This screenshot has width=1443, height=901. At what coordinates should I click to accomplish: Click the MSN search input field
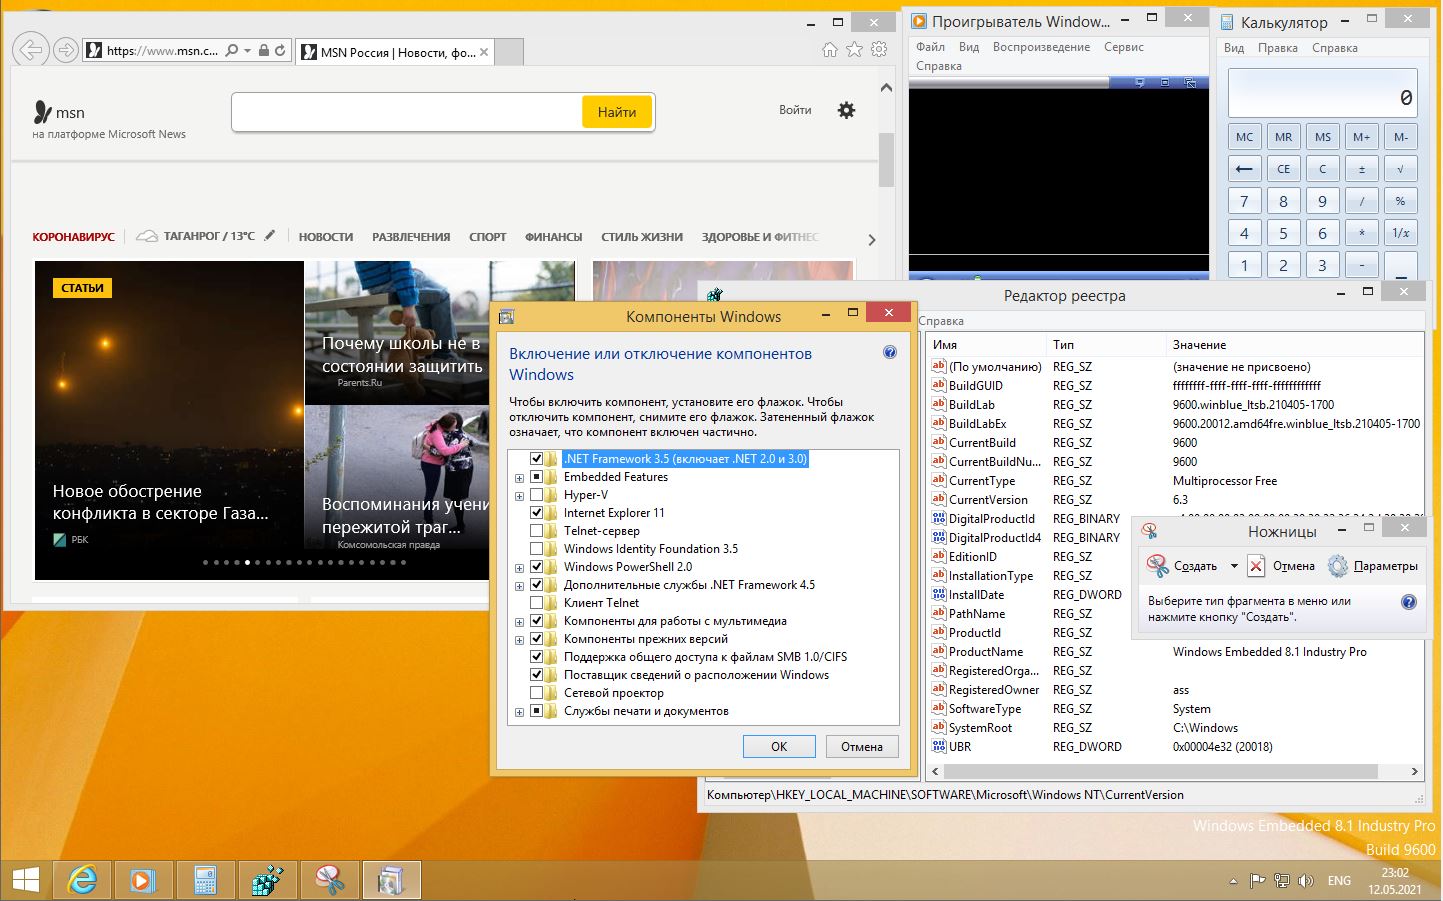click(407, 112)
